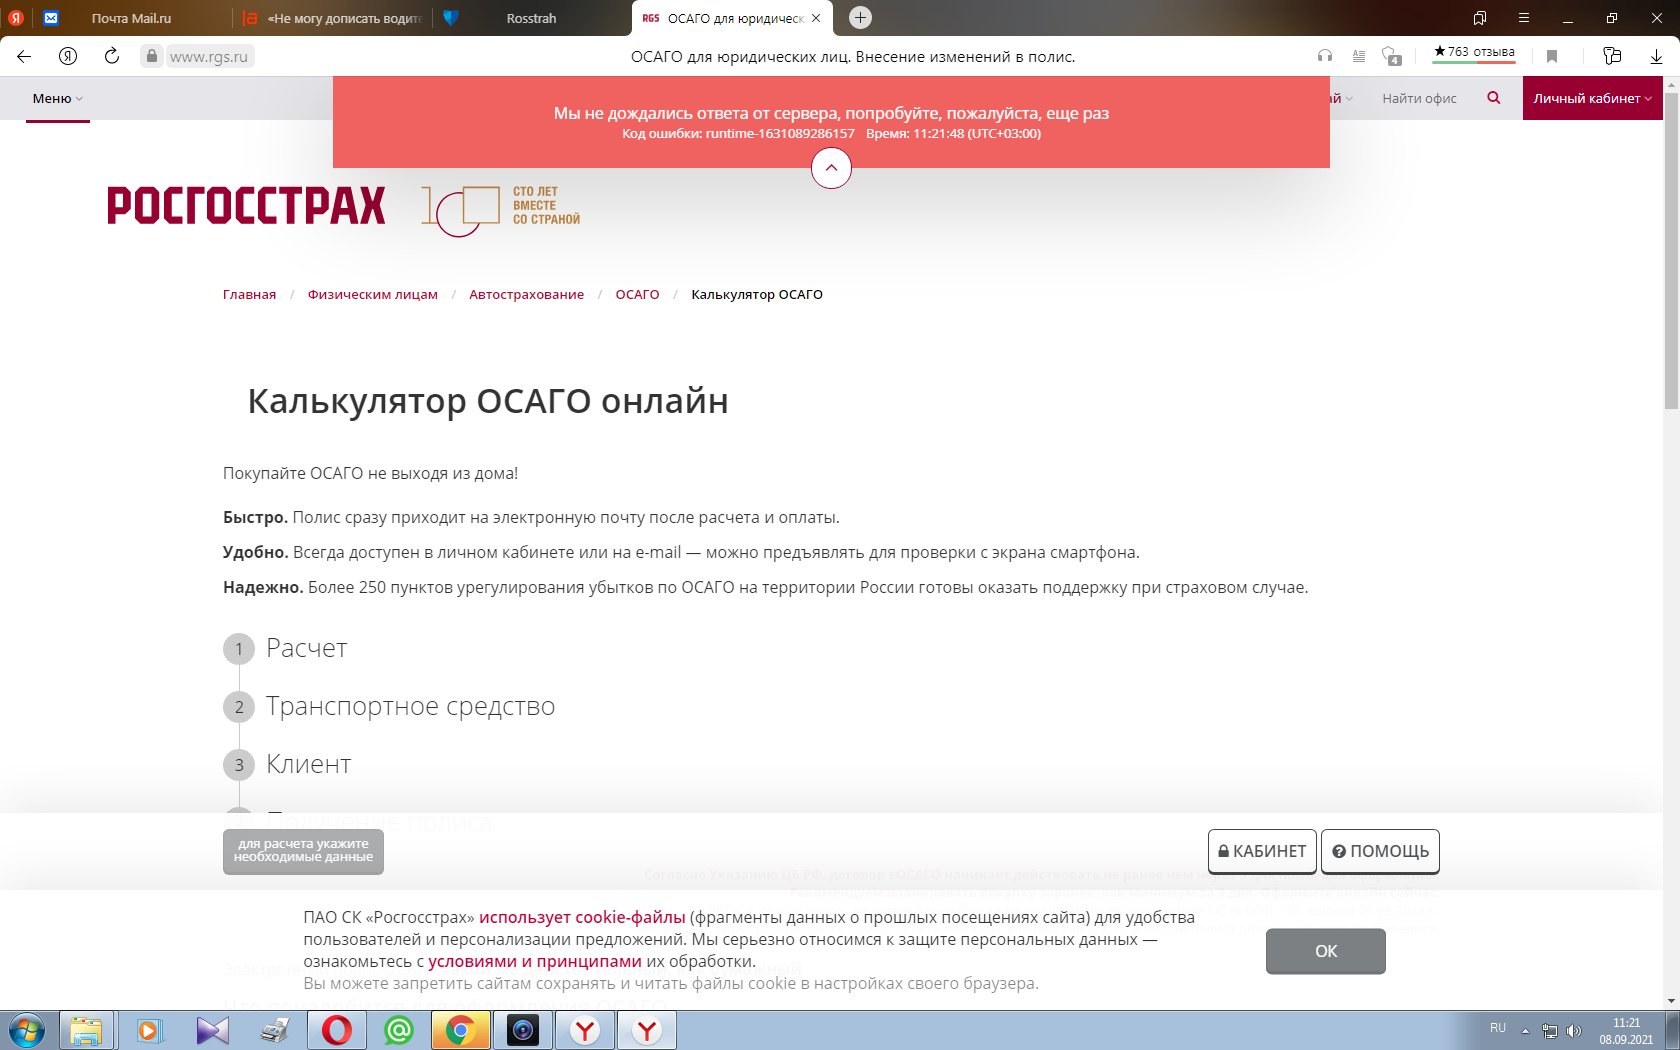Viewport: 1680px width, 1050px height.
Task: Go back with the browser back arrow
Action: pyautogui.click(x=24, y=56)
